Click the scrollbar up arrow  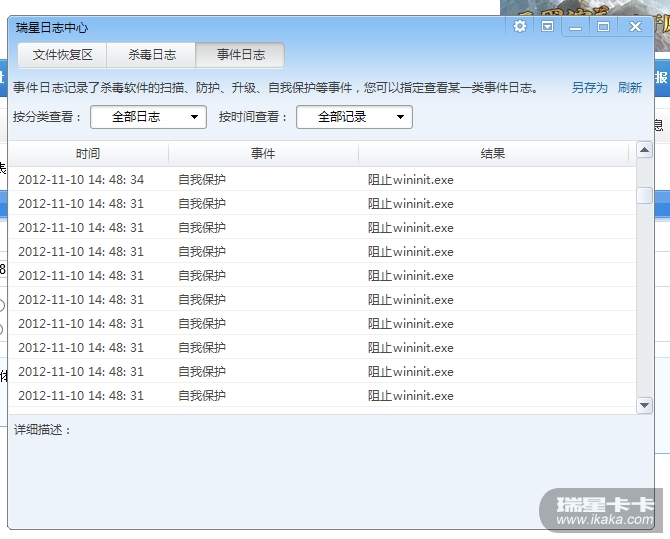pyautogui.click(x=644, y=150)
